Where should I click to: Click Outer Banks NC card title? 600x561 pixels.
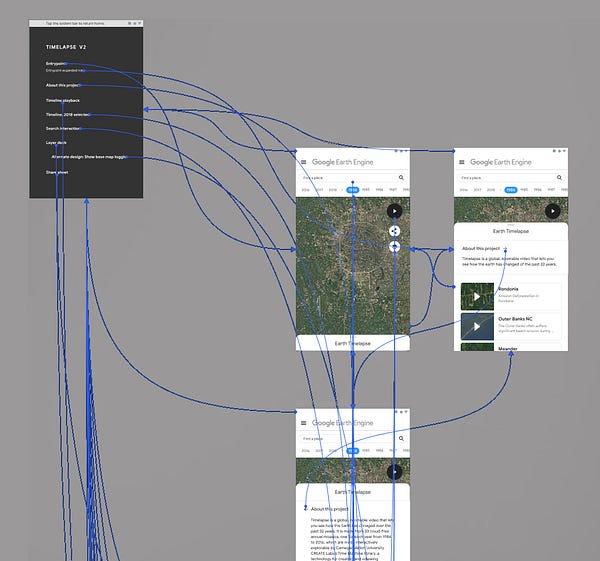[515, 319]
